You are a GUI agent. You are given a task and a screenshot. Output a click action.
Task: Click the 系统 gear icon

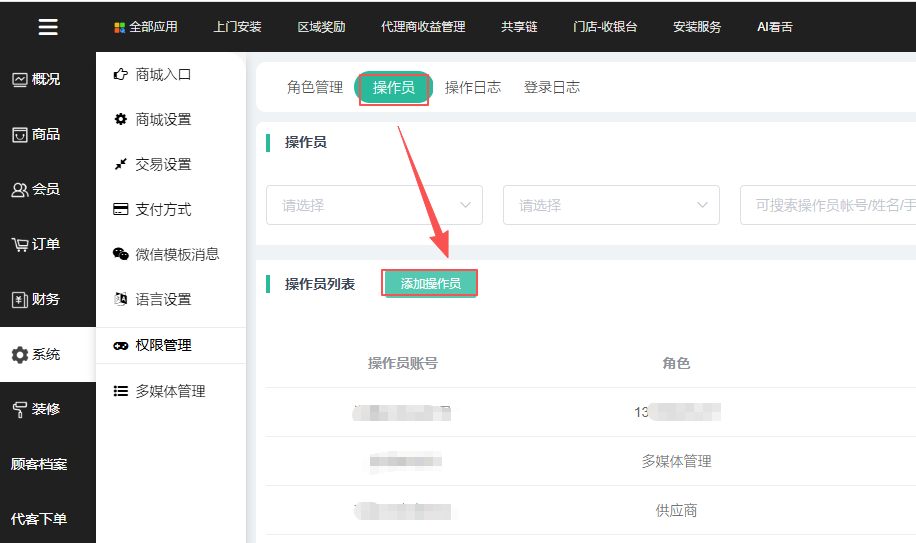[x=19, y=355]
